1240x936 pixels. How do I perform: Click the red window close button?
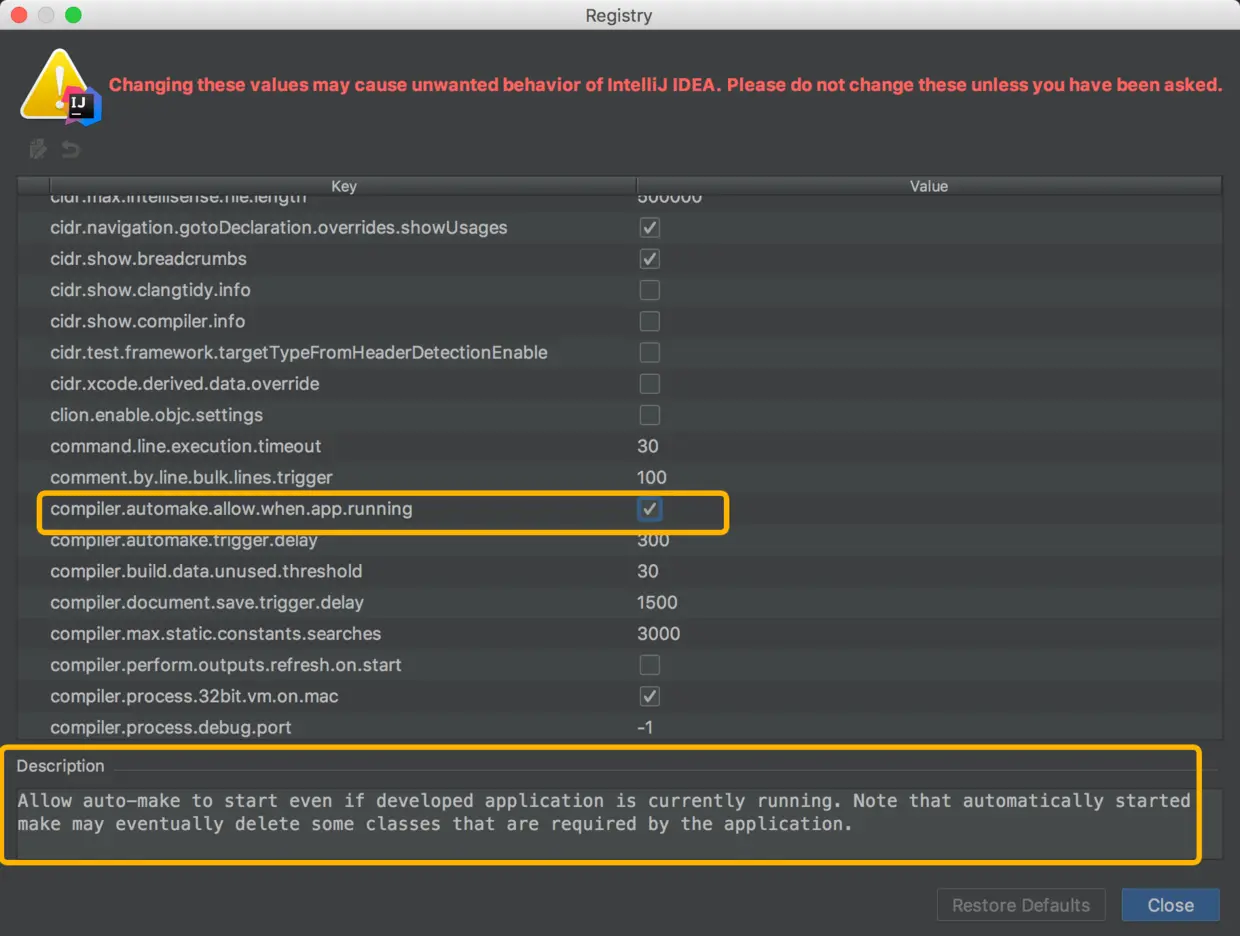[x=19, y=15]
